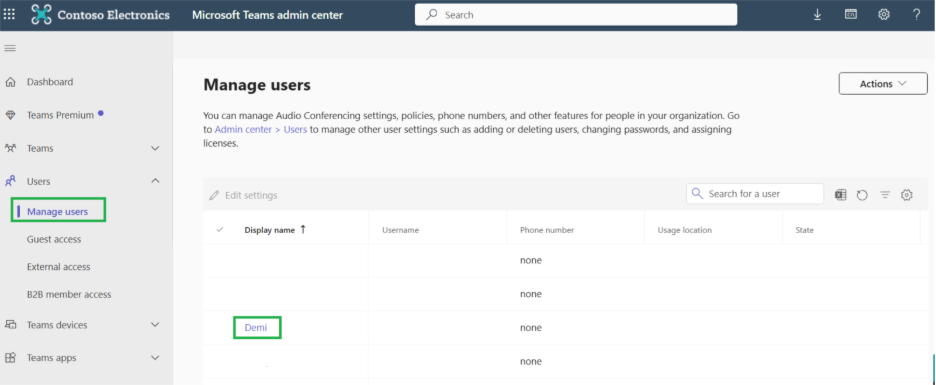Refresh the user list icon

[862, 195]
